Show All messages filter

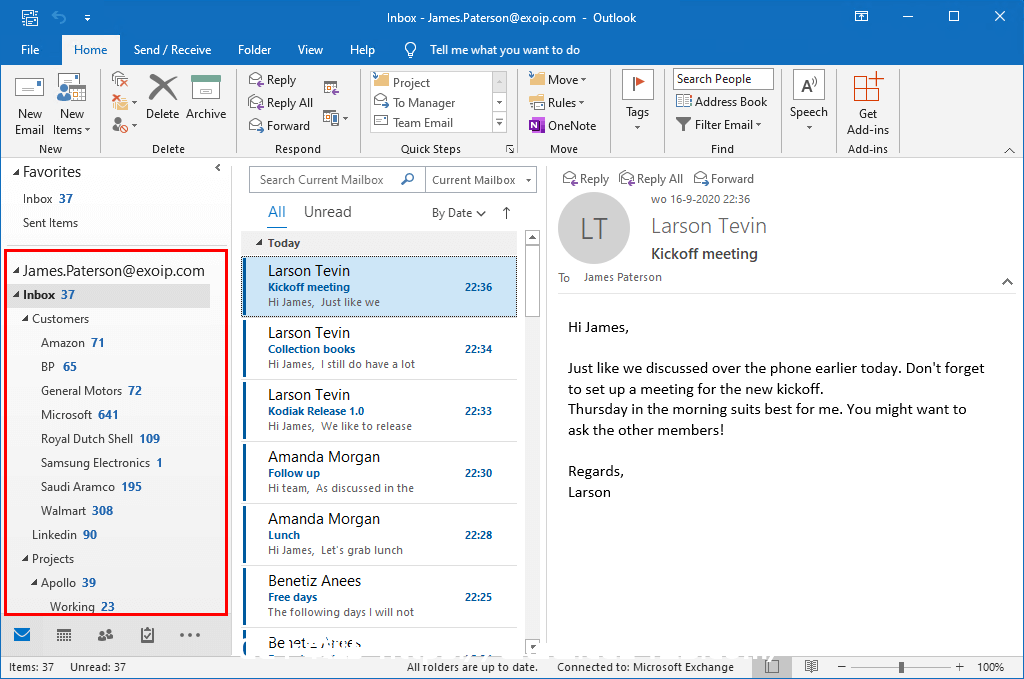coord(277,212)
